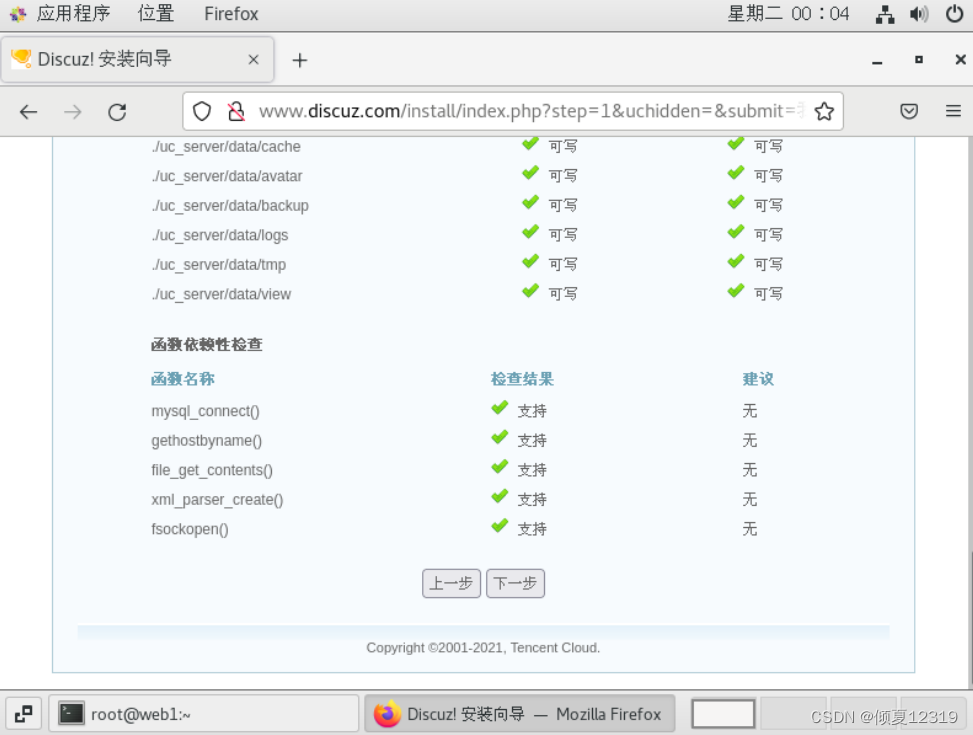Bookmark this page with the star icon

pos(824,111)
